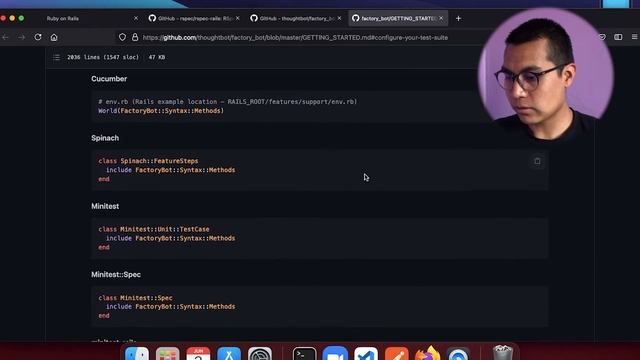The image size is (640, 360).
Task: Save page to Pocket
Action: [x=602, y=37]
